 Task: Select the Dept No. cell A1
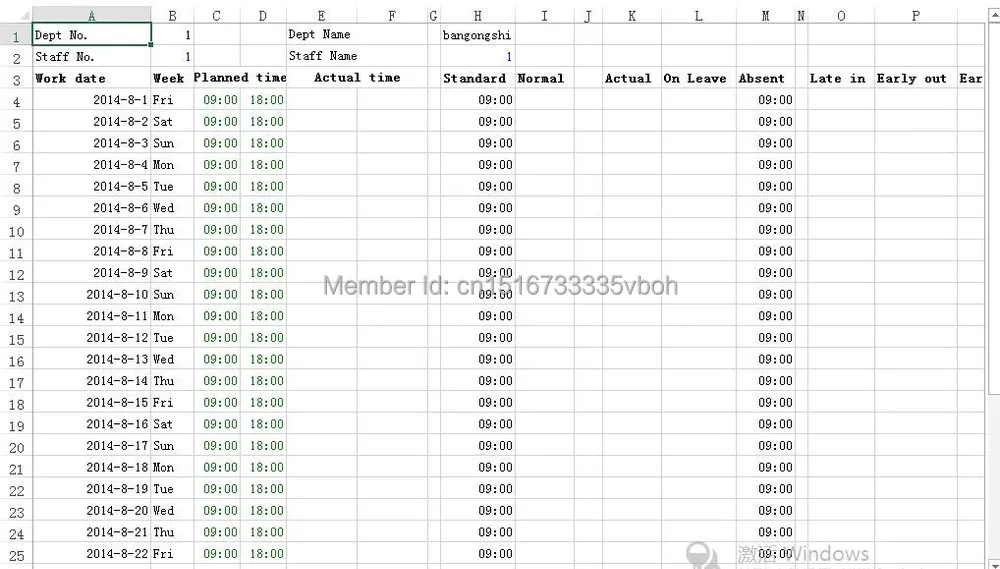tap(91, 34)
